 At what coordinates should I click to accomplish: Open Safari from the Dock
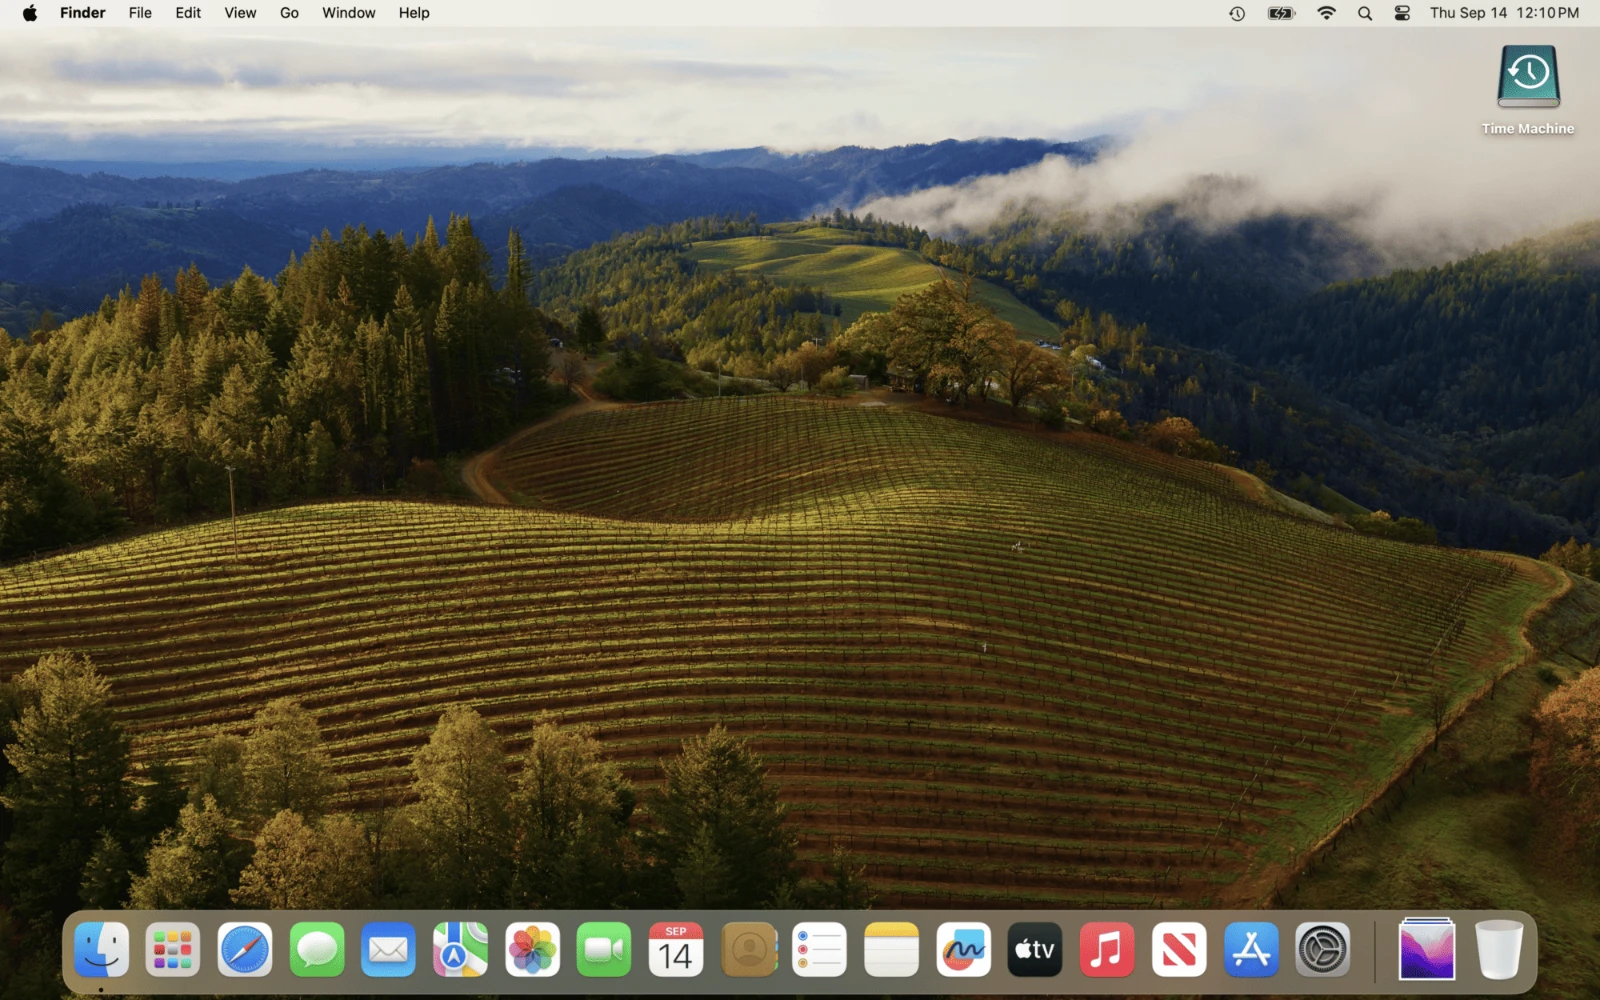[x=244, y=950]
